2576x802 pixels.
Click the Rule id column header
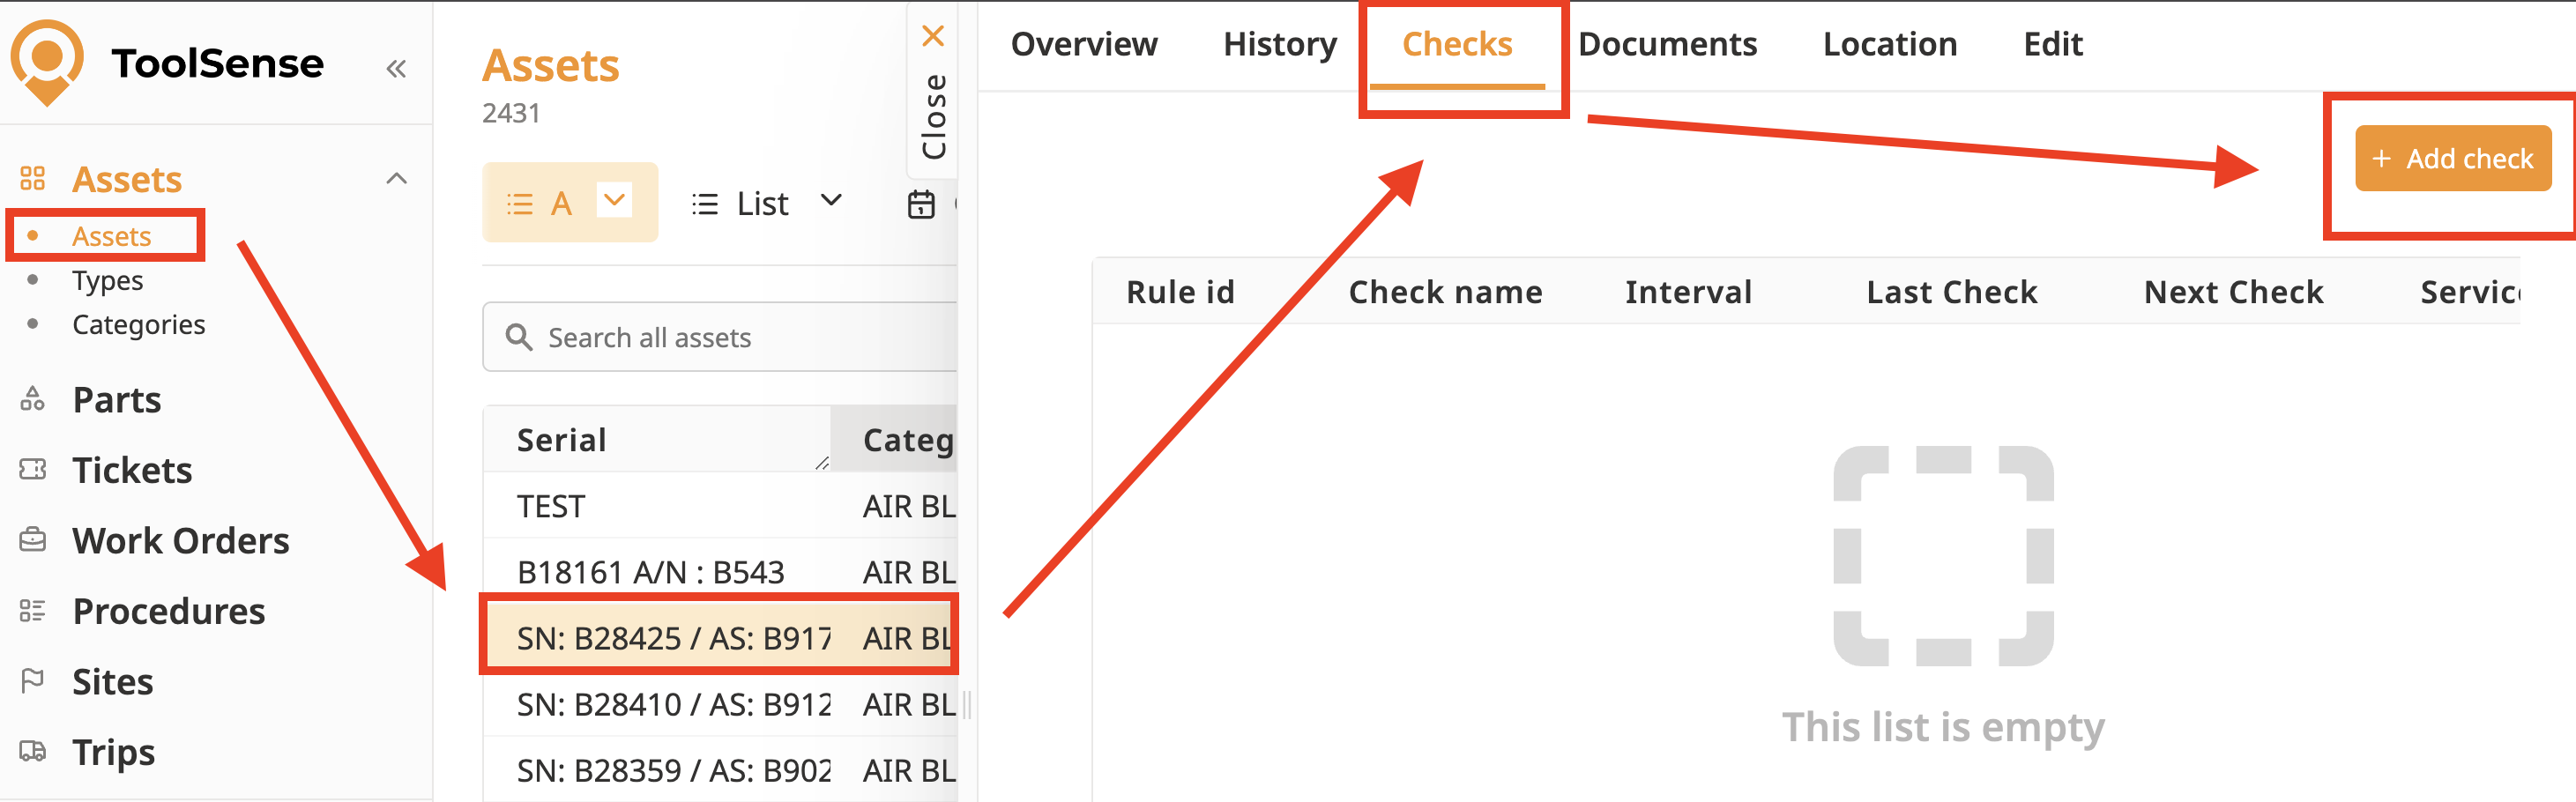tap(1180, 291)
